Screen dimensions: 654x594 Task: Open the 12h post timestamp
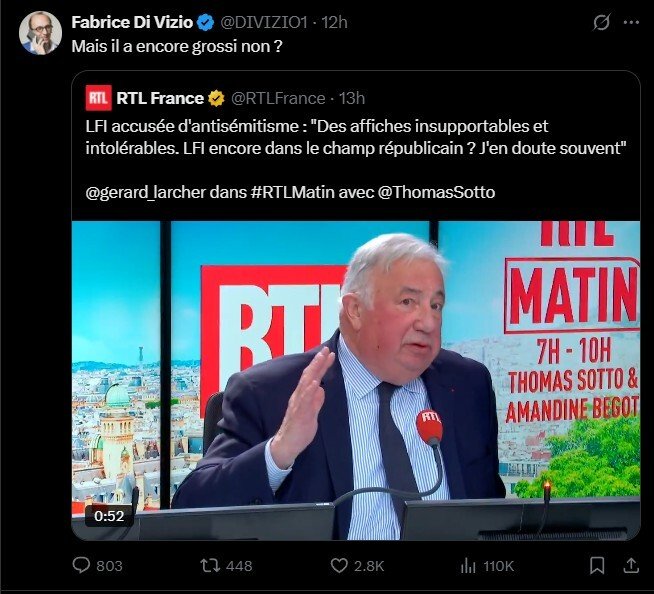[332, 21]
